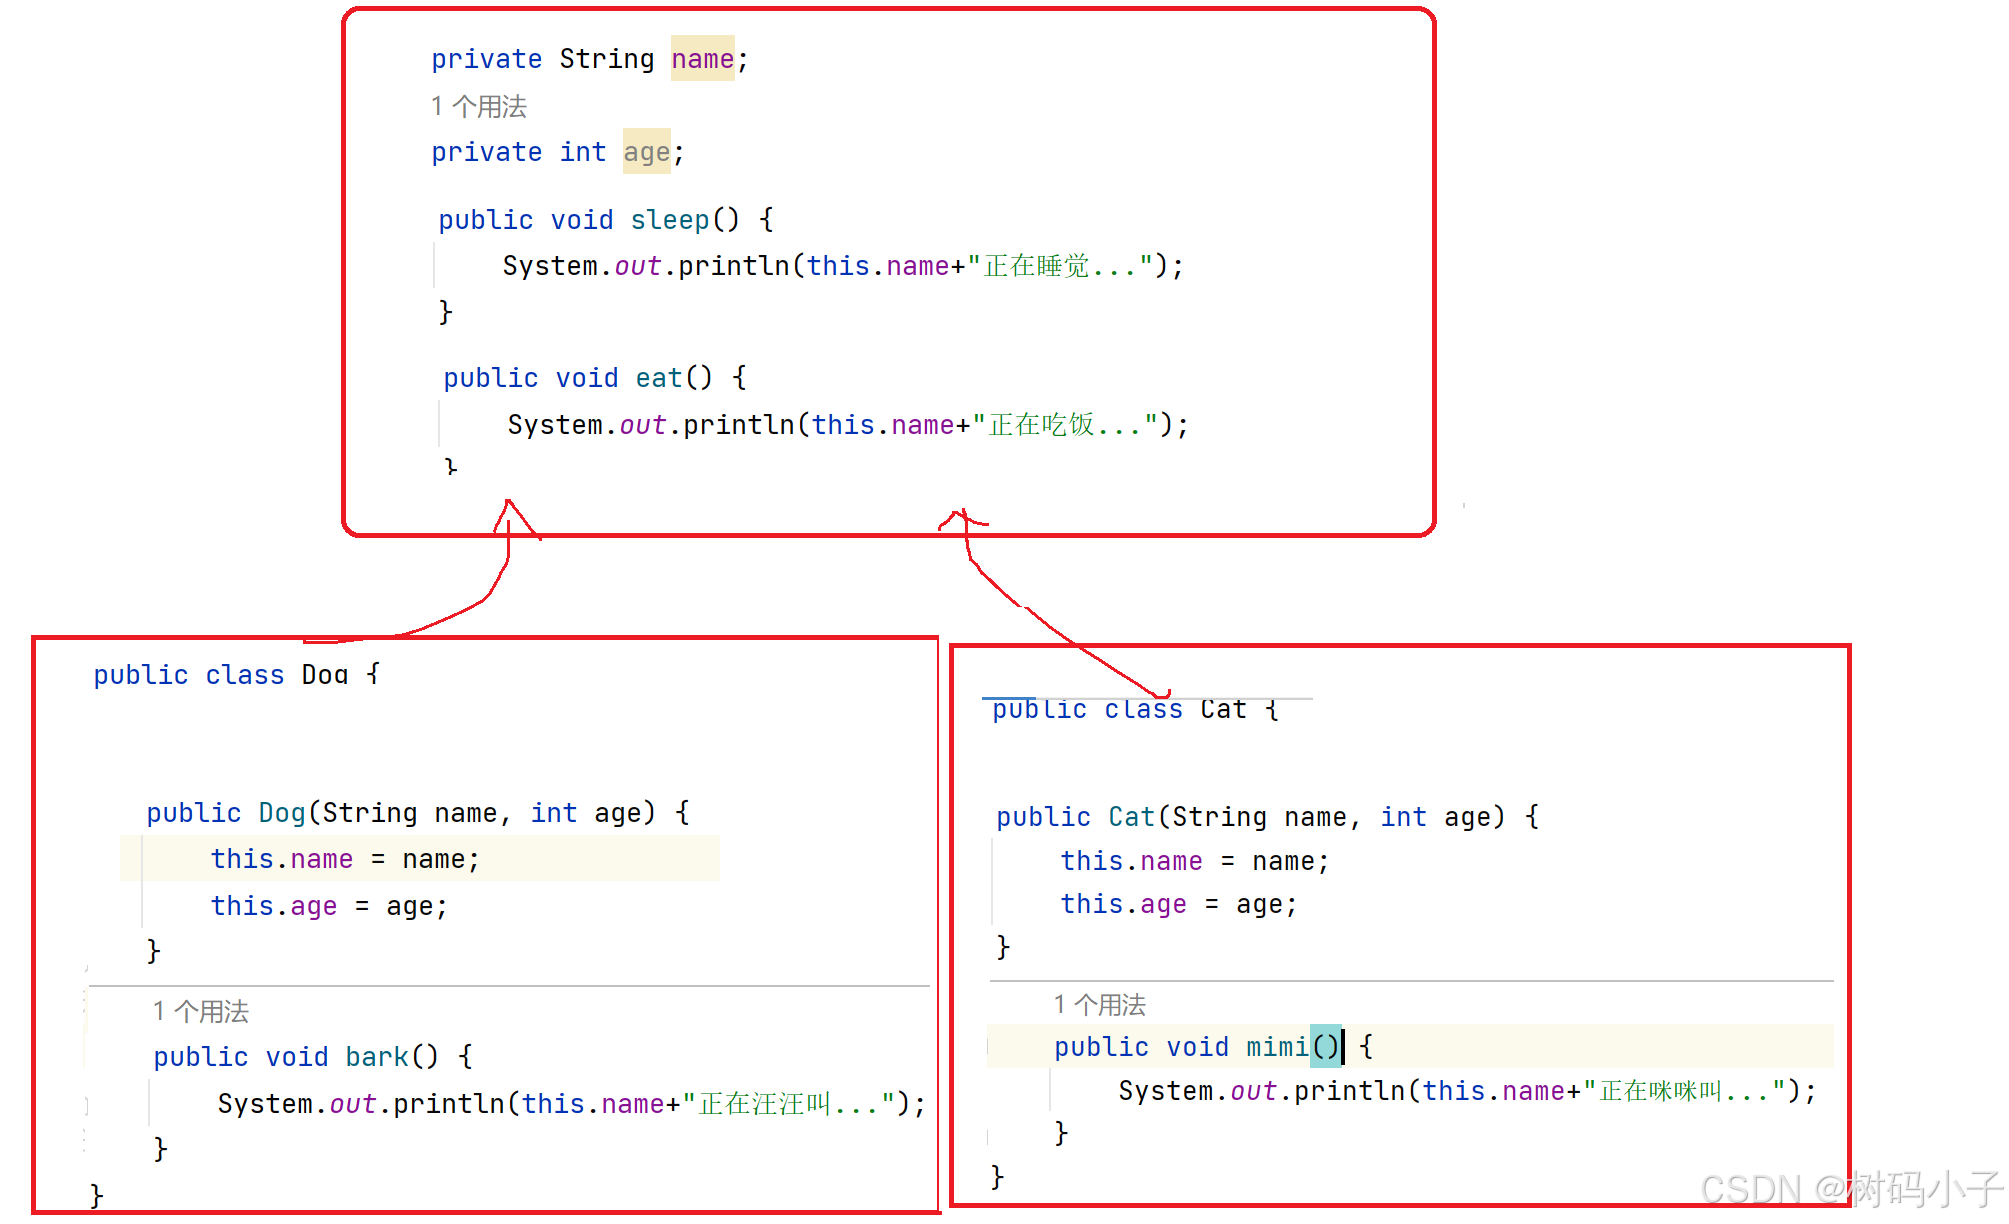Click the Dog constructor name

[x=281, y=813]
